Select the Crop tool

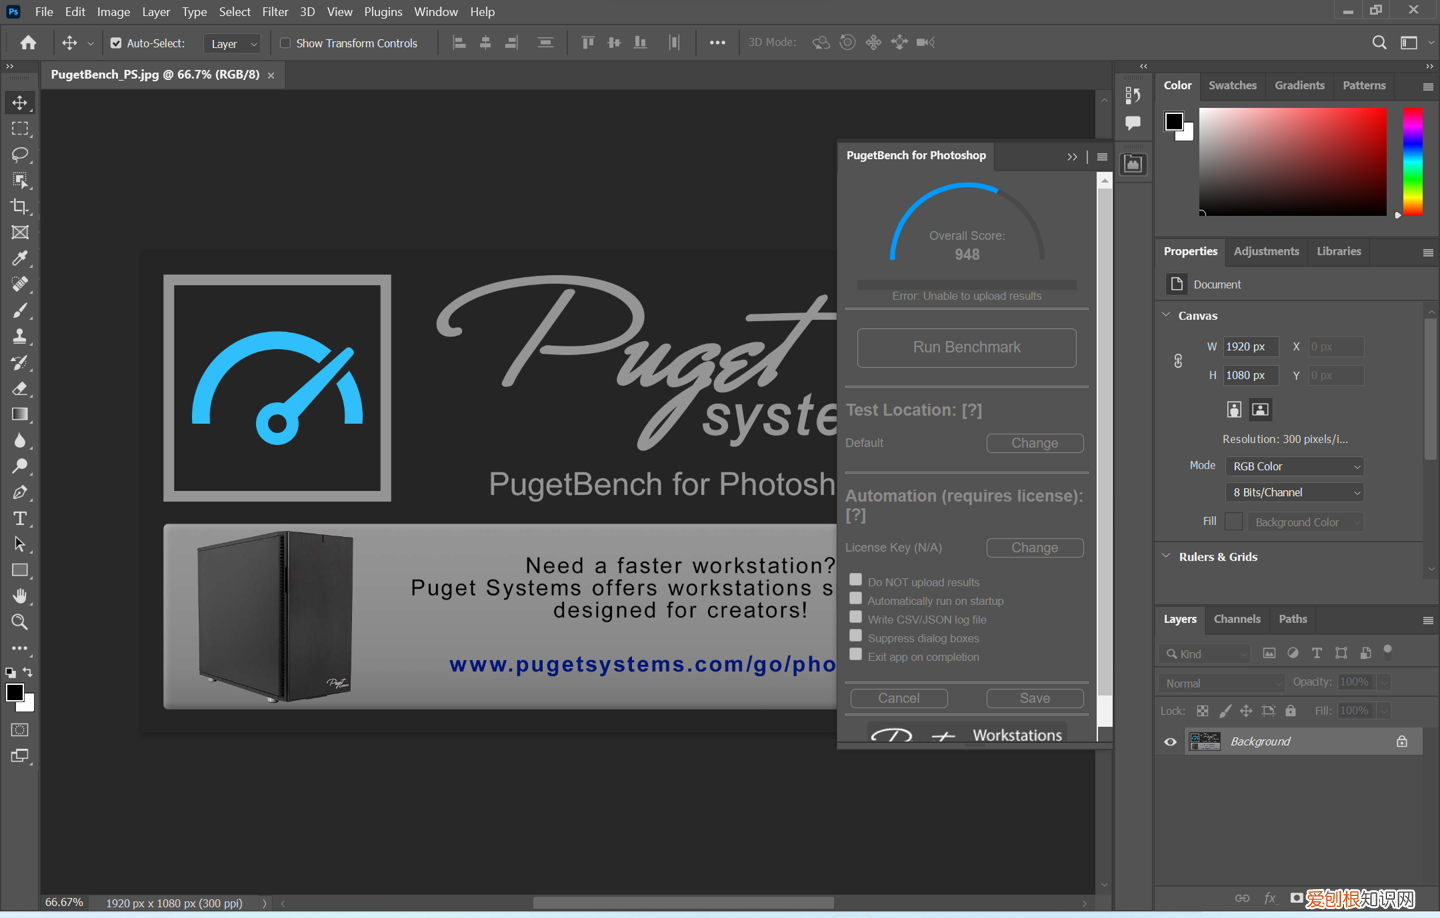click(x=20, y=207)
